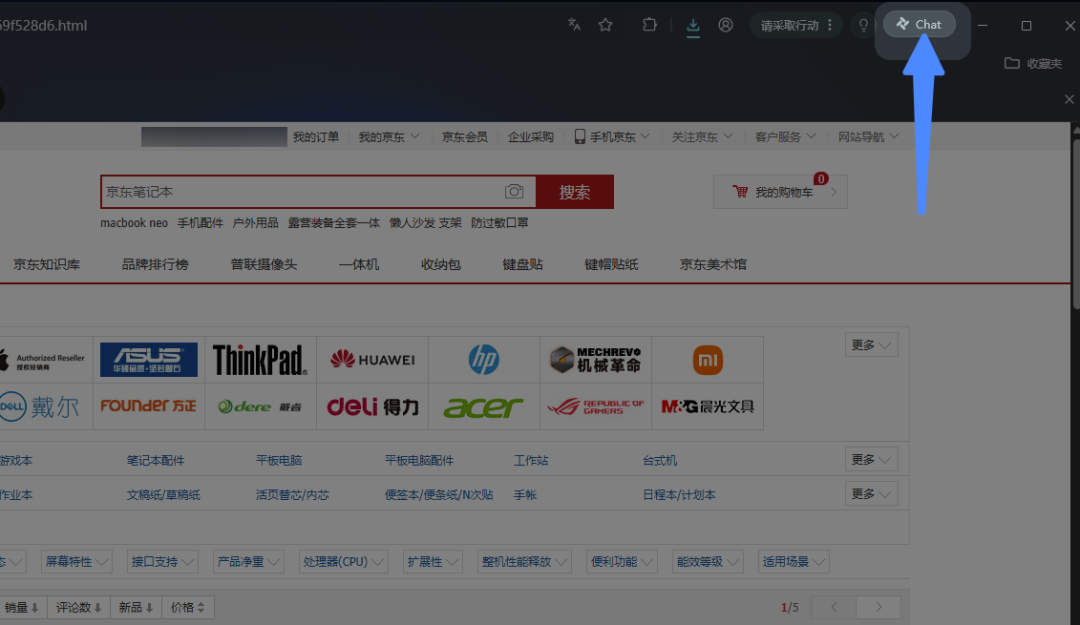Sort results by 销量
Screen dimensions: 1080x625
click(x=21, y=607)
